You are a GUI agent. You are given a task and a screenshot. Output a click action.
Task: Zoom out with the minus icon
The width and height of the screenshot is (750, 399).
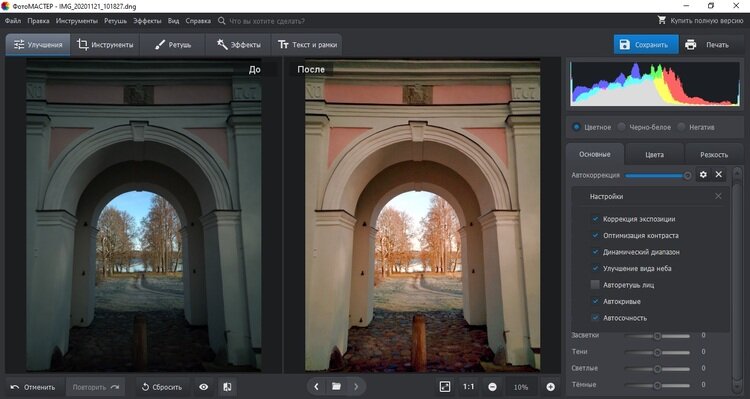tap(492, 387)
